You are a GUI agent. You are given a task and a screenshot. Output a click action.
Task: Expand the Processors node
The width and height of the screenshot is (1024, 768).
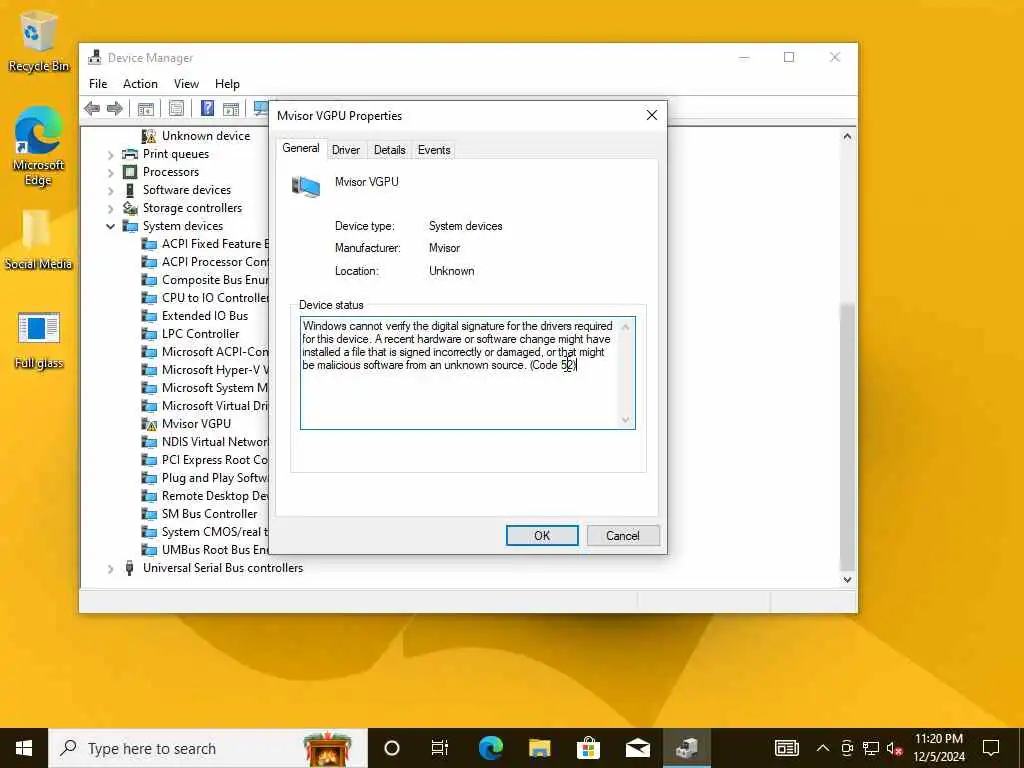point(110,172)
